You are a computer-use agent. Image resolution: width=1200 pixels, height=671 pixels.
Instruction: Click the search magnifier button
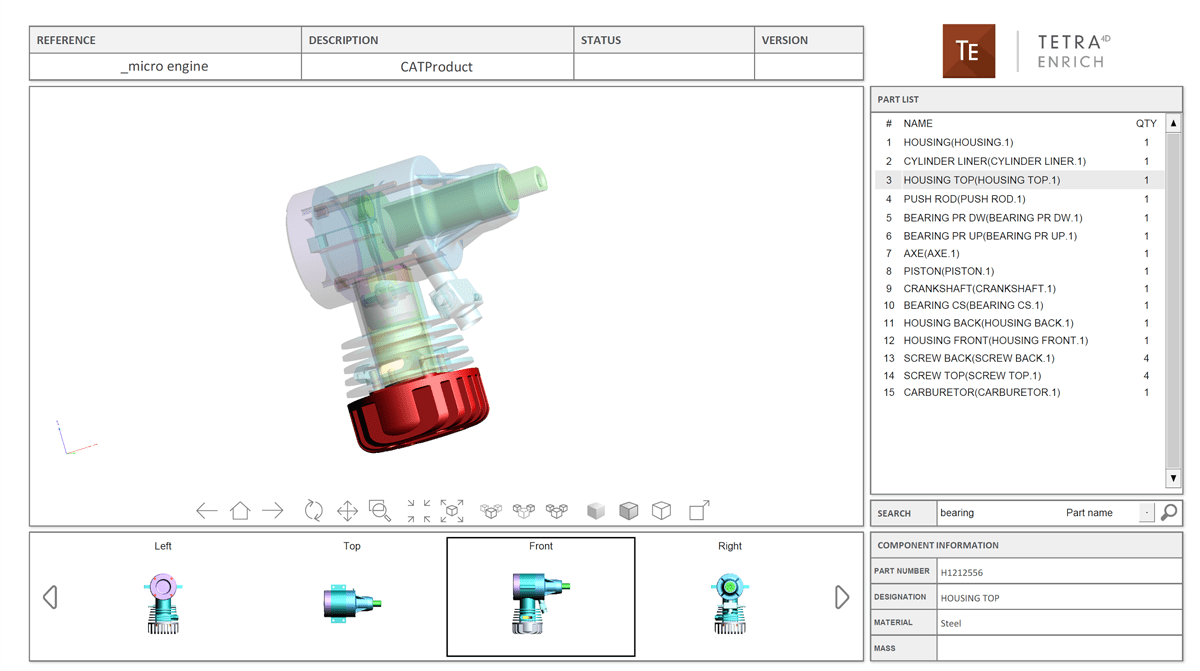(x=1169, y=512)
